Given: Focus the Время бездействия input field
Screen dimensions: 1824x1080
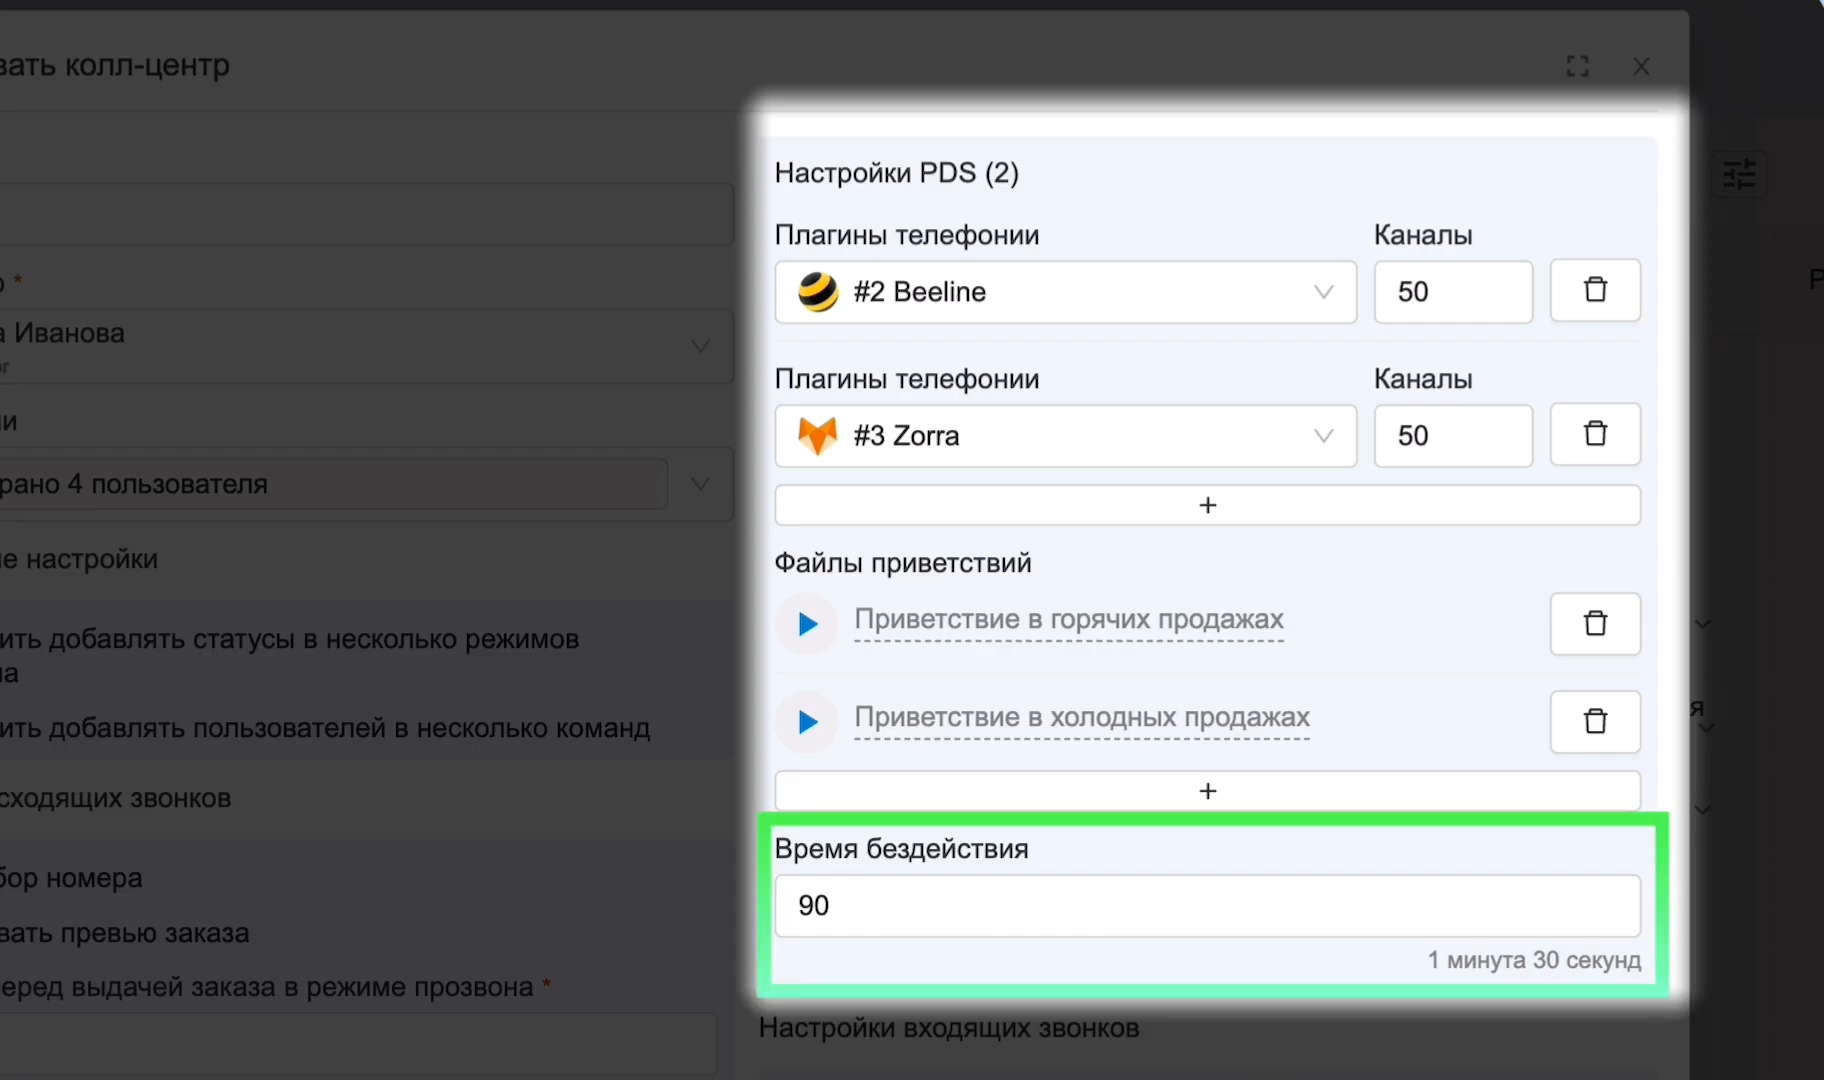Looking at the screenshot, I should (x=1207, y=906).
